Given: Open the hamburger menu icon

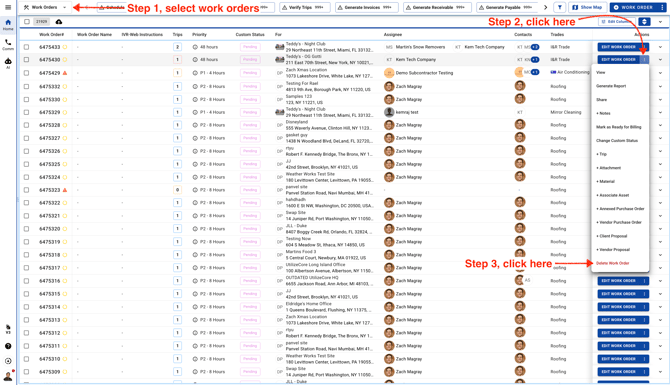Looking at the screenshot, I should click(x=8, y=7).
